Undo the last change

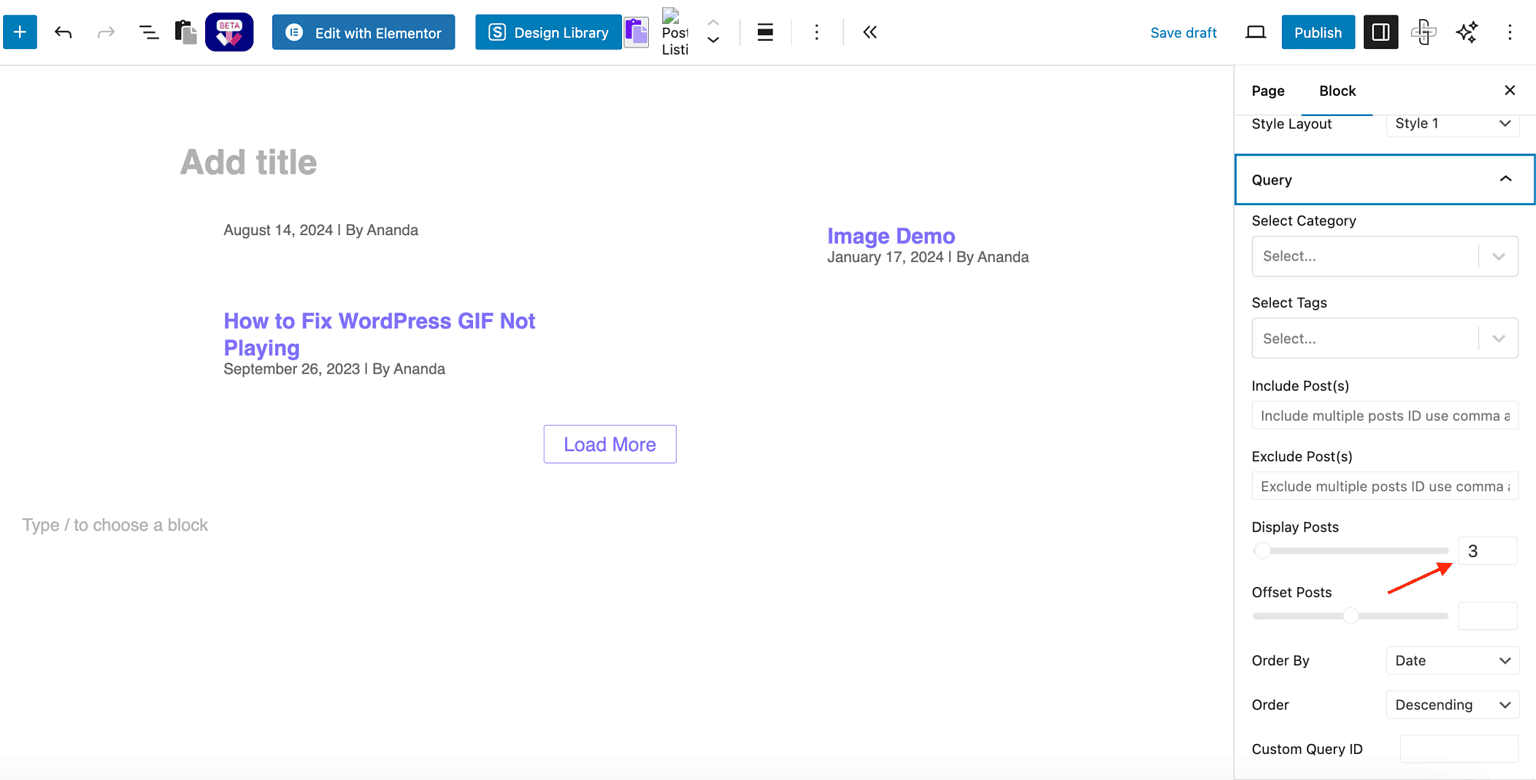tap(63, 32)
